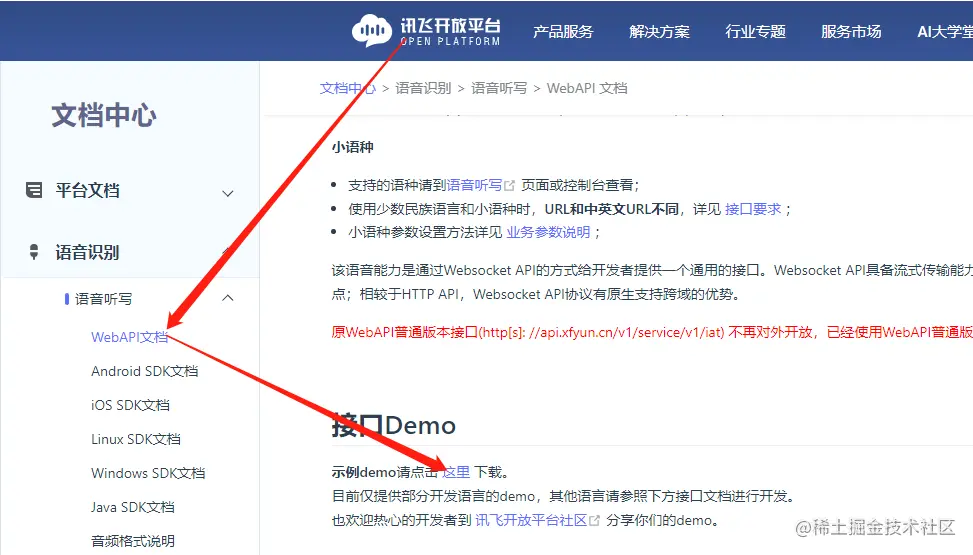
Task: Open the 产品服务 menu
Action: (x=563, y=32)
